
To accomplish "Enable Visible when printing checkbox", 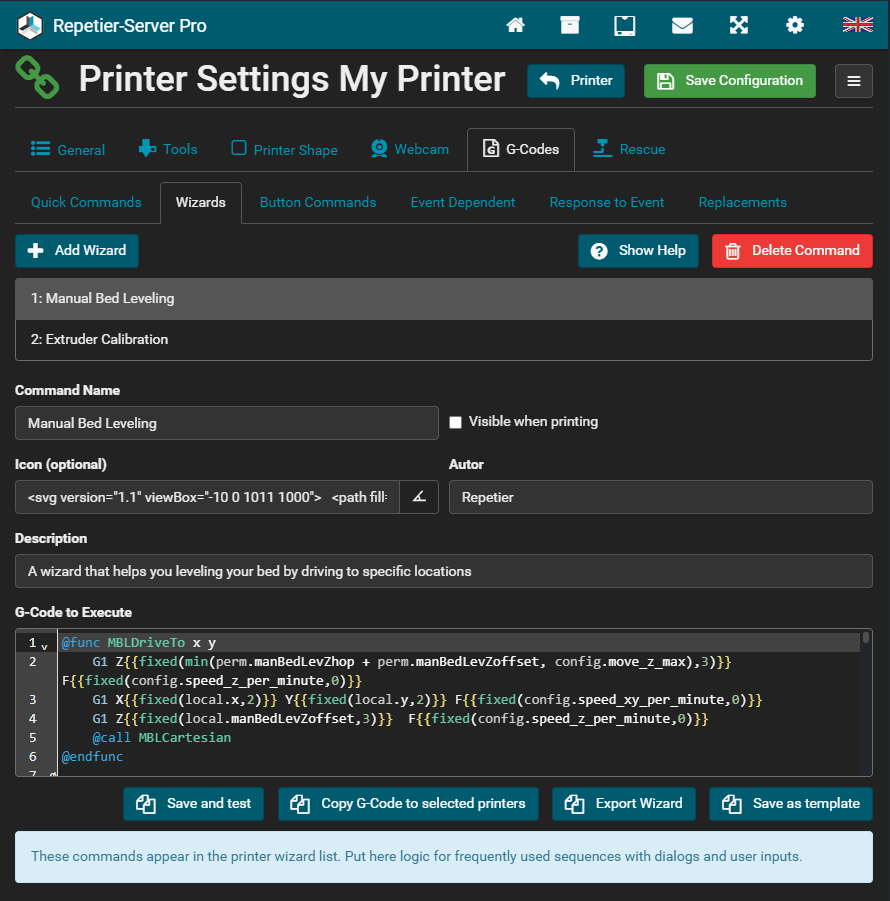I will pos(456,422).
